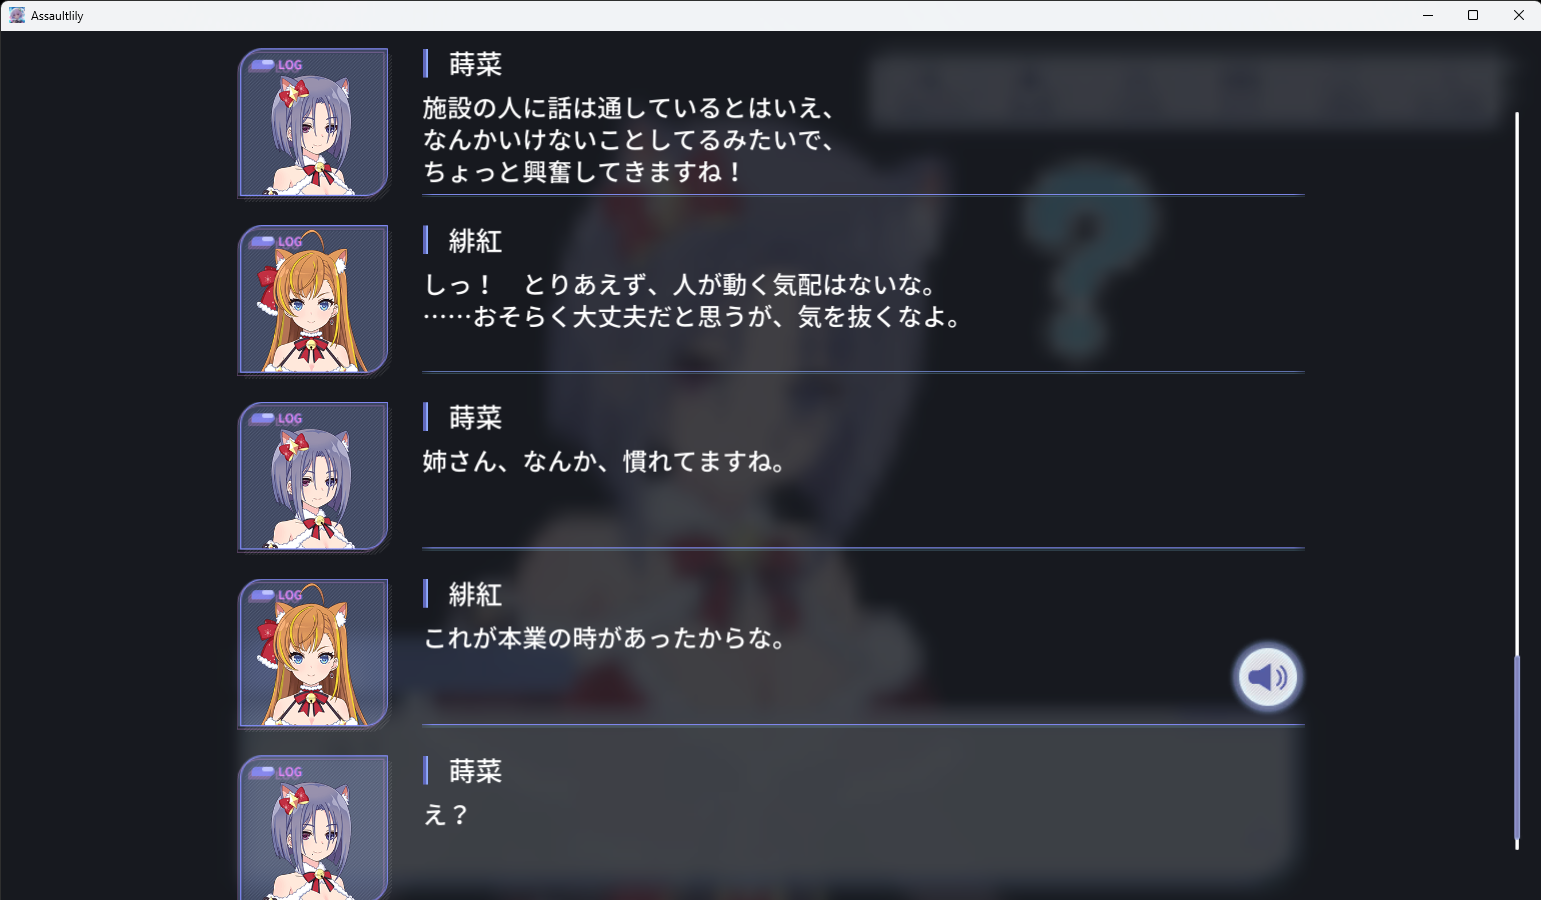This screenshot has height=900, width=1541.
Task: Click the Assaultlily app icon in title bar
Action: (x=17, y=15)
